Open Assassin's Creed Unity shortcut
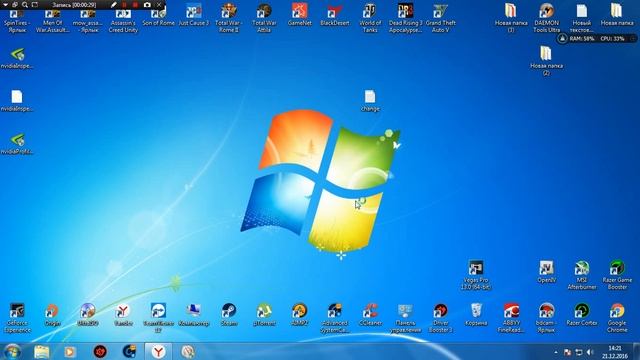 (x=123, y=20)
